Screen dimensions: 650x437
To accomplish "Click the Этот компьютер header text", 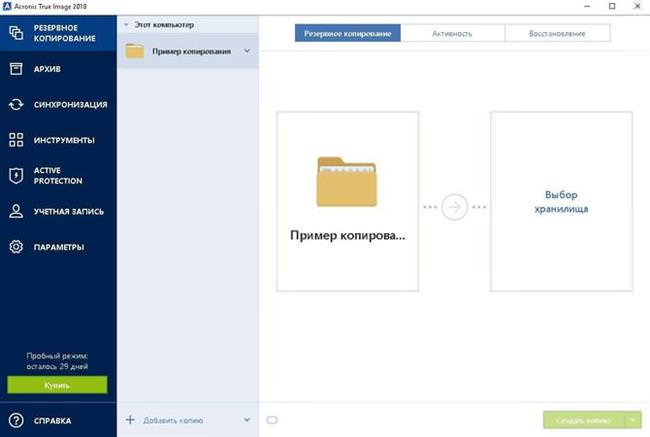I will click(164, 25).
